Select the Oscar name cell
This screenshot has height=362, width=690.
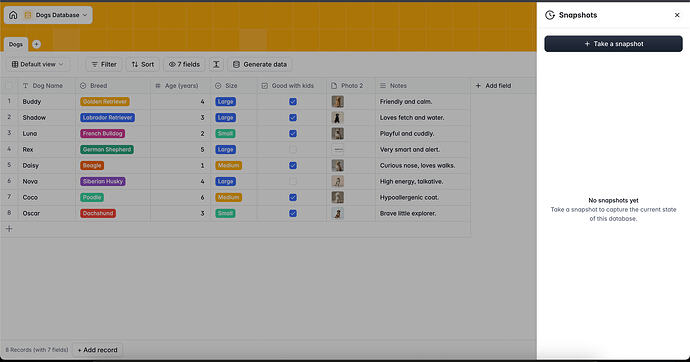pos(47,213)
